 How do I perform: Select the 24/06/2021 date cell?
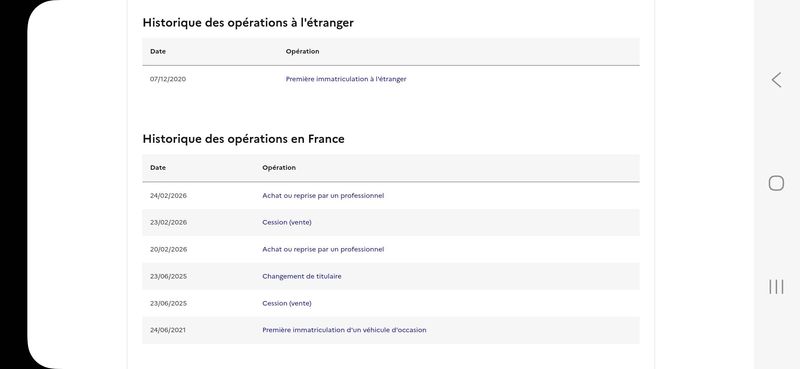click(x=168, y=330)
